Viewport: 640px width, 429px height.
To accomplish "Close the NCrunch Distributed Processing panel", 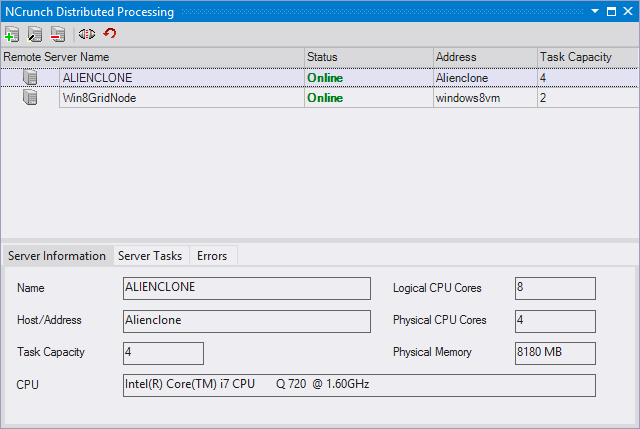I will 627,12.
